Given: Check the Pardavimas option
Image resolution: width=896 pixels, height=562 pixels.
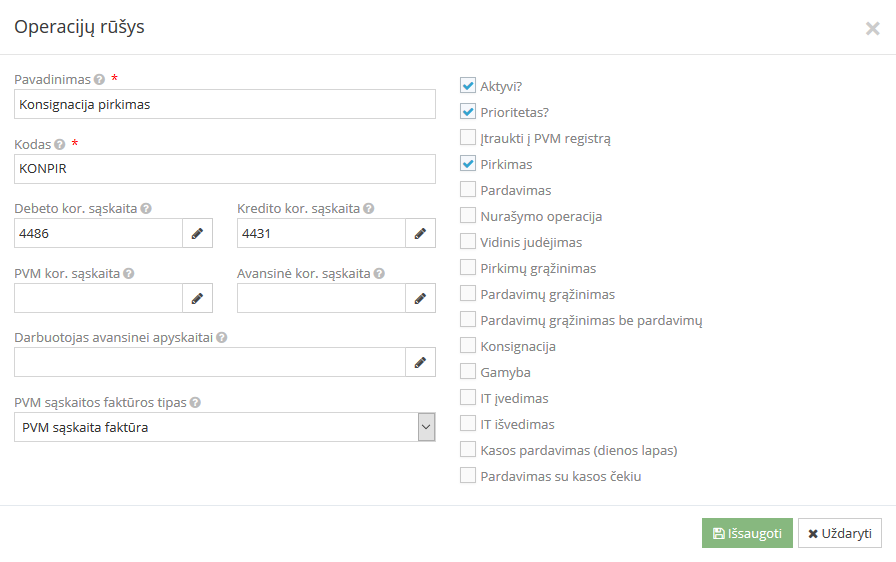Looking at the screenshot, I should (468, 190).
